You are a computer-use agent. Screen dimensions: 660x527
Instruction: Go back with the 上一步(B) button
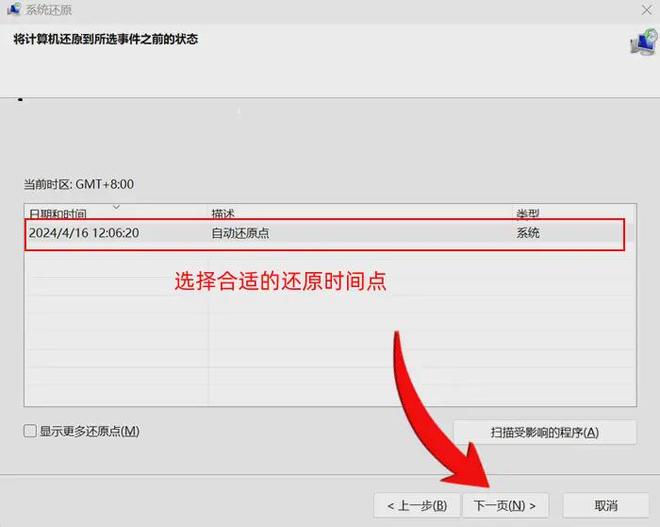417,505
